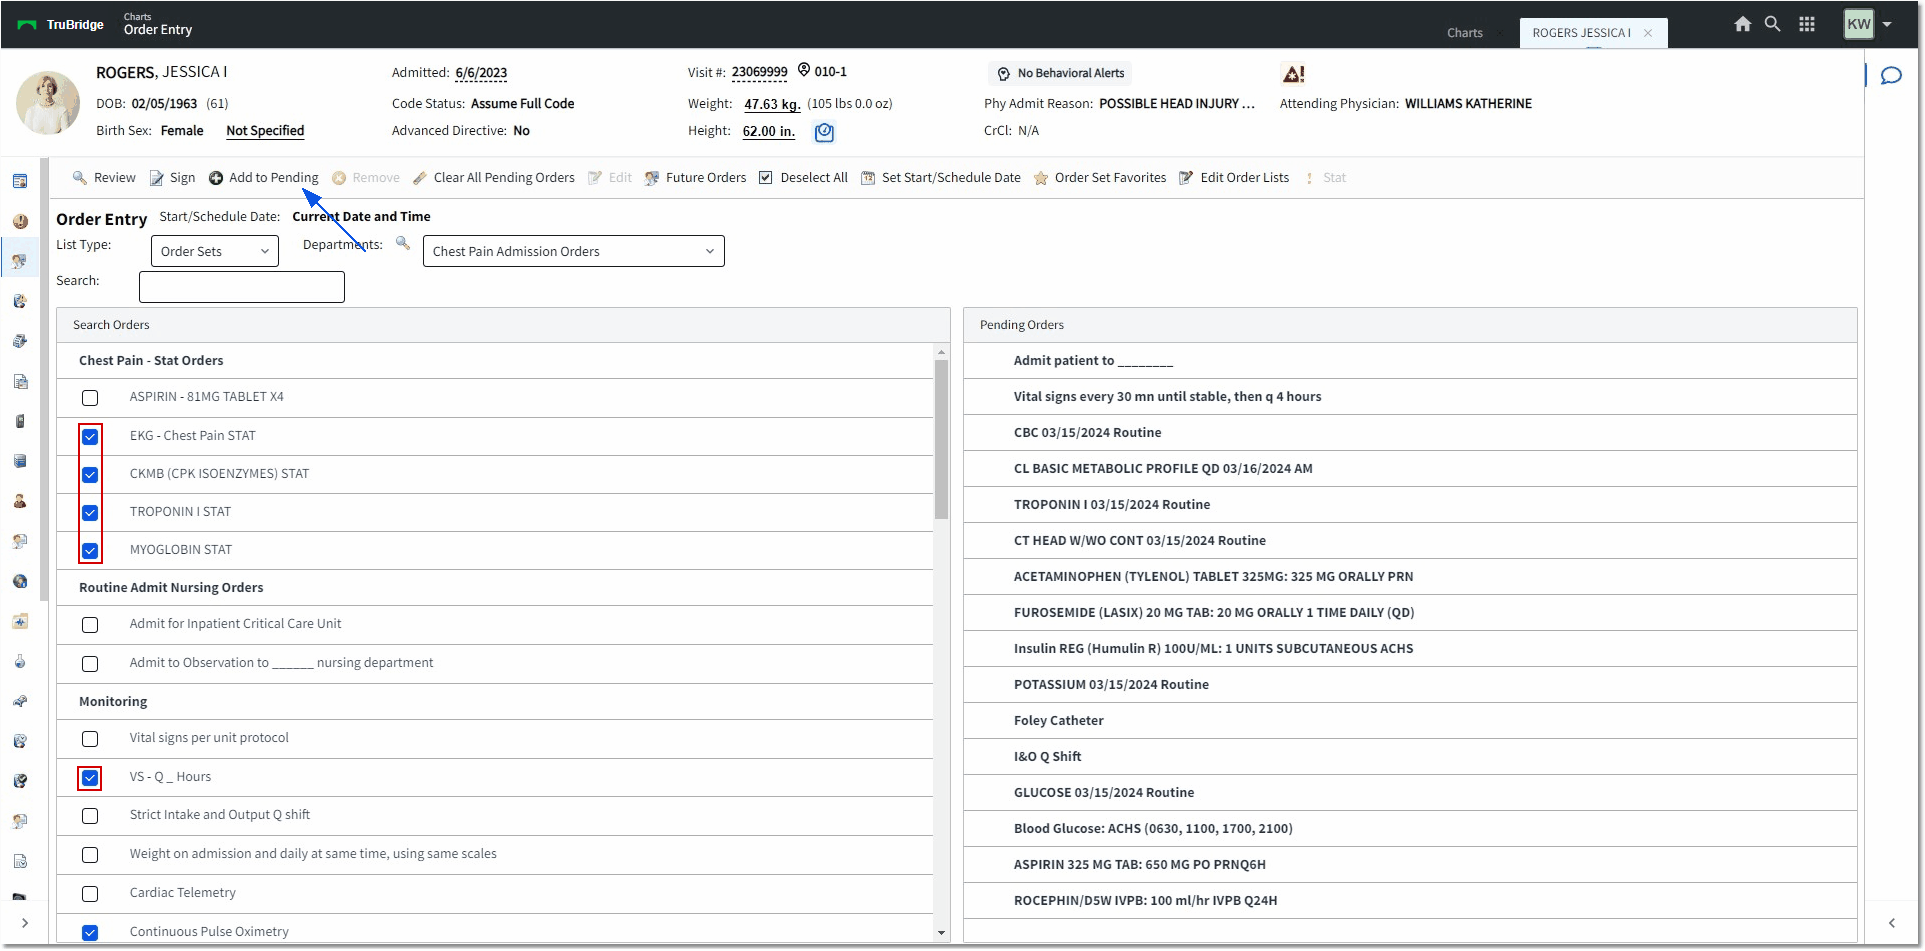Select pending order Foley Catheter

(1410, 721)
